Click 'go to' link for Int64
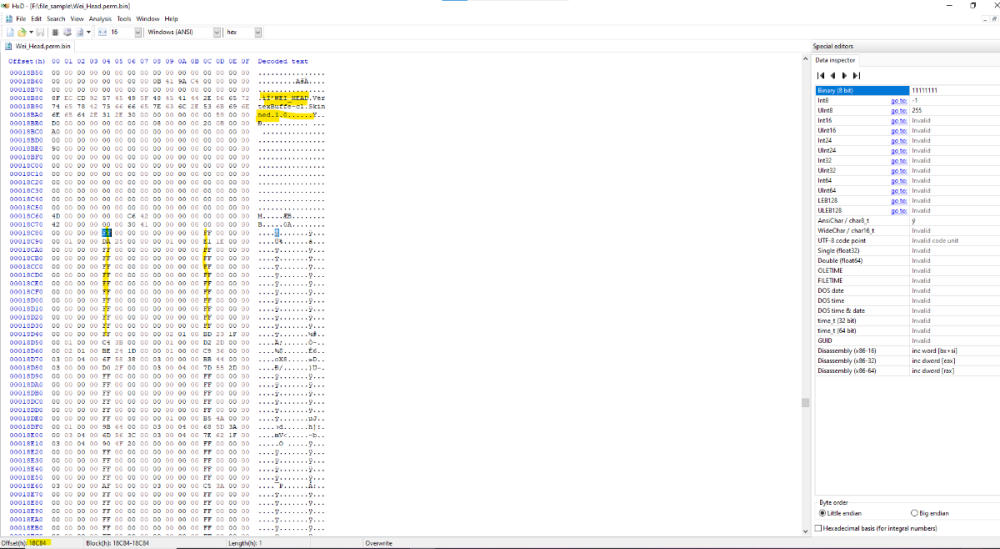 click(898, 180)
